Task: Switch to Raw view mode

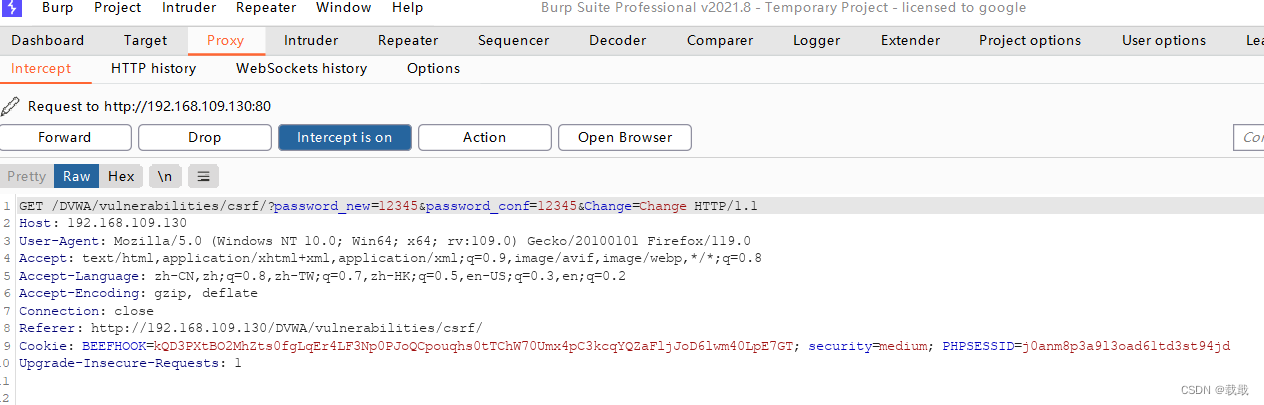Action: pos(77,176)
